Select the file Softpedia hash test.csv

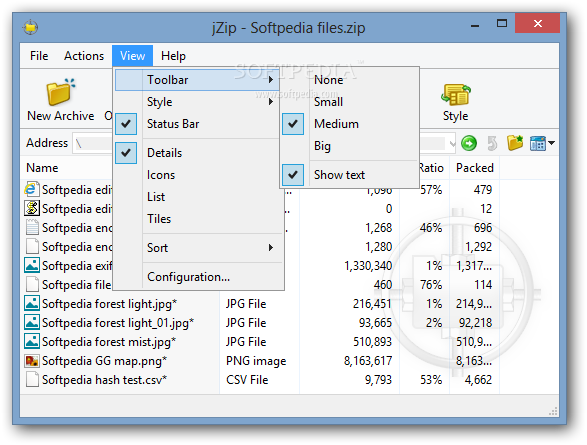coord(104,380)
